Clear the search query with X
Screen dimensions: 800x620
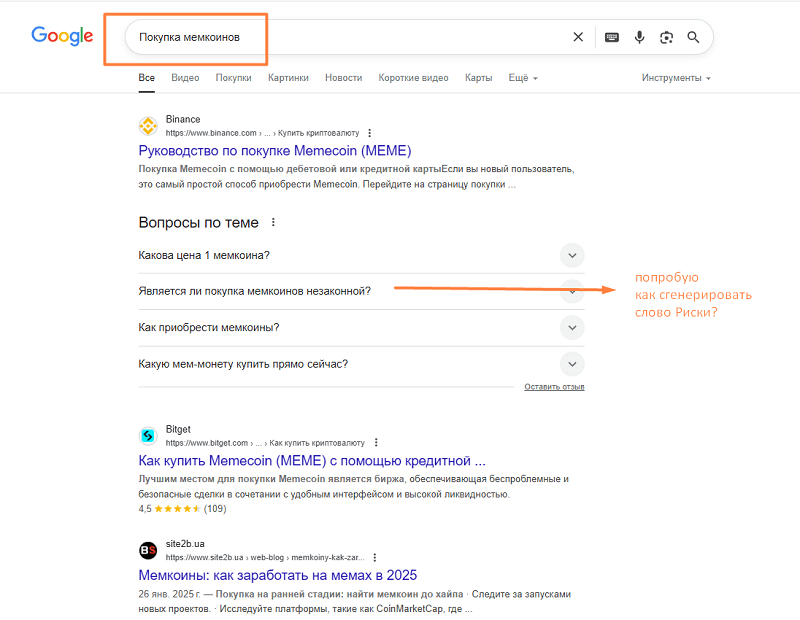(x=578, y=37)
